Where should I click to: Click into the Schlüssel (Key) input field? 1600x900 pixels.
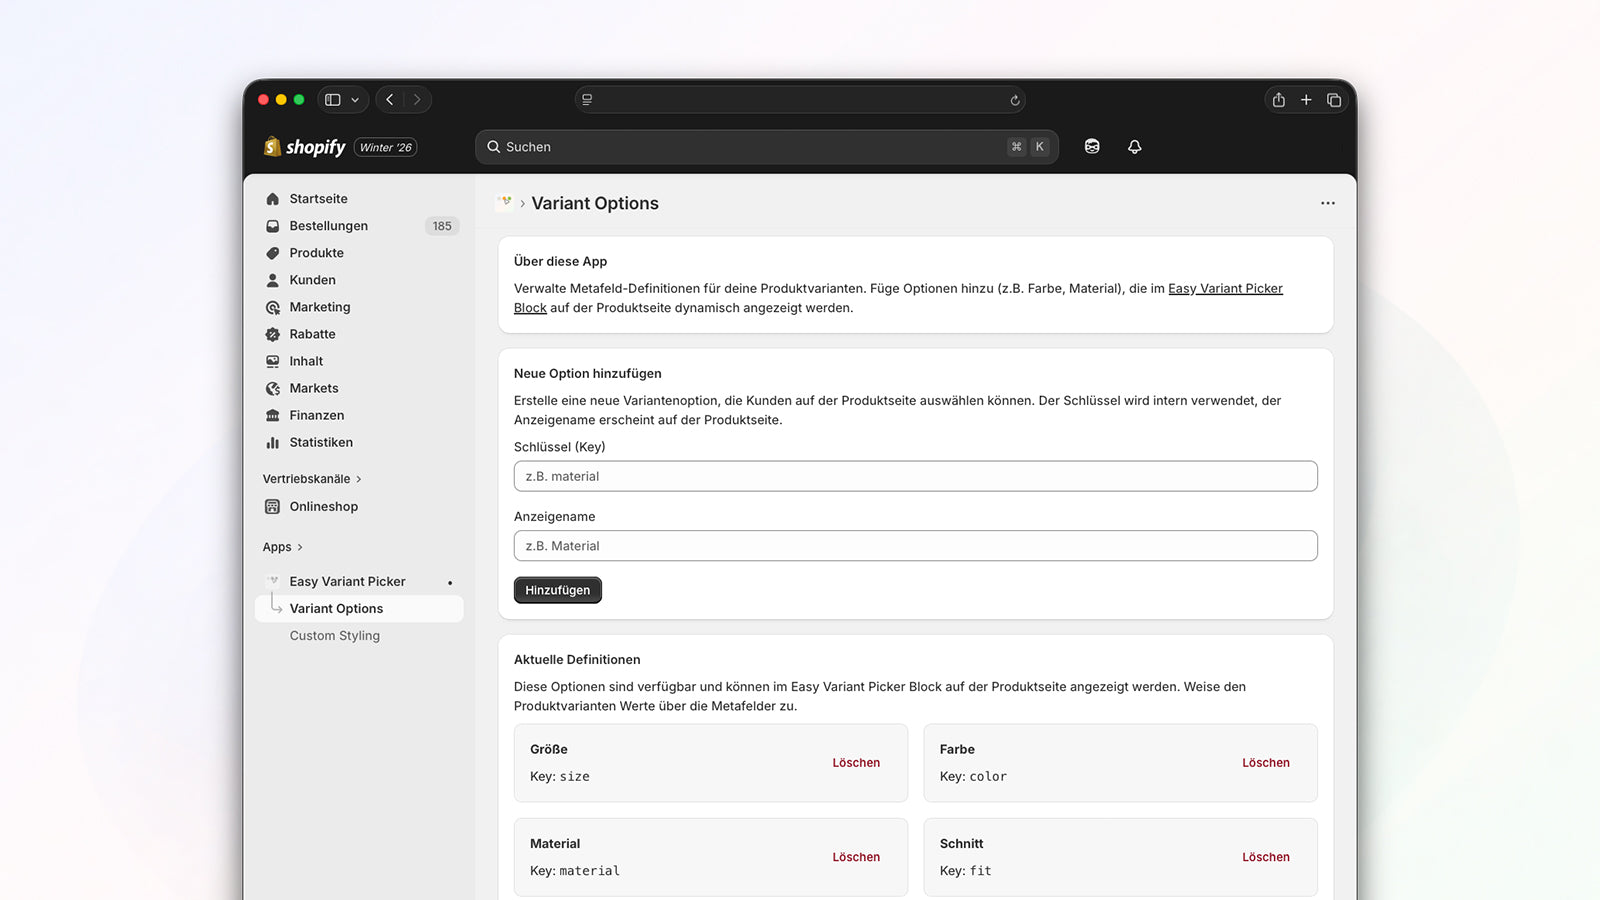coord(915,476)
